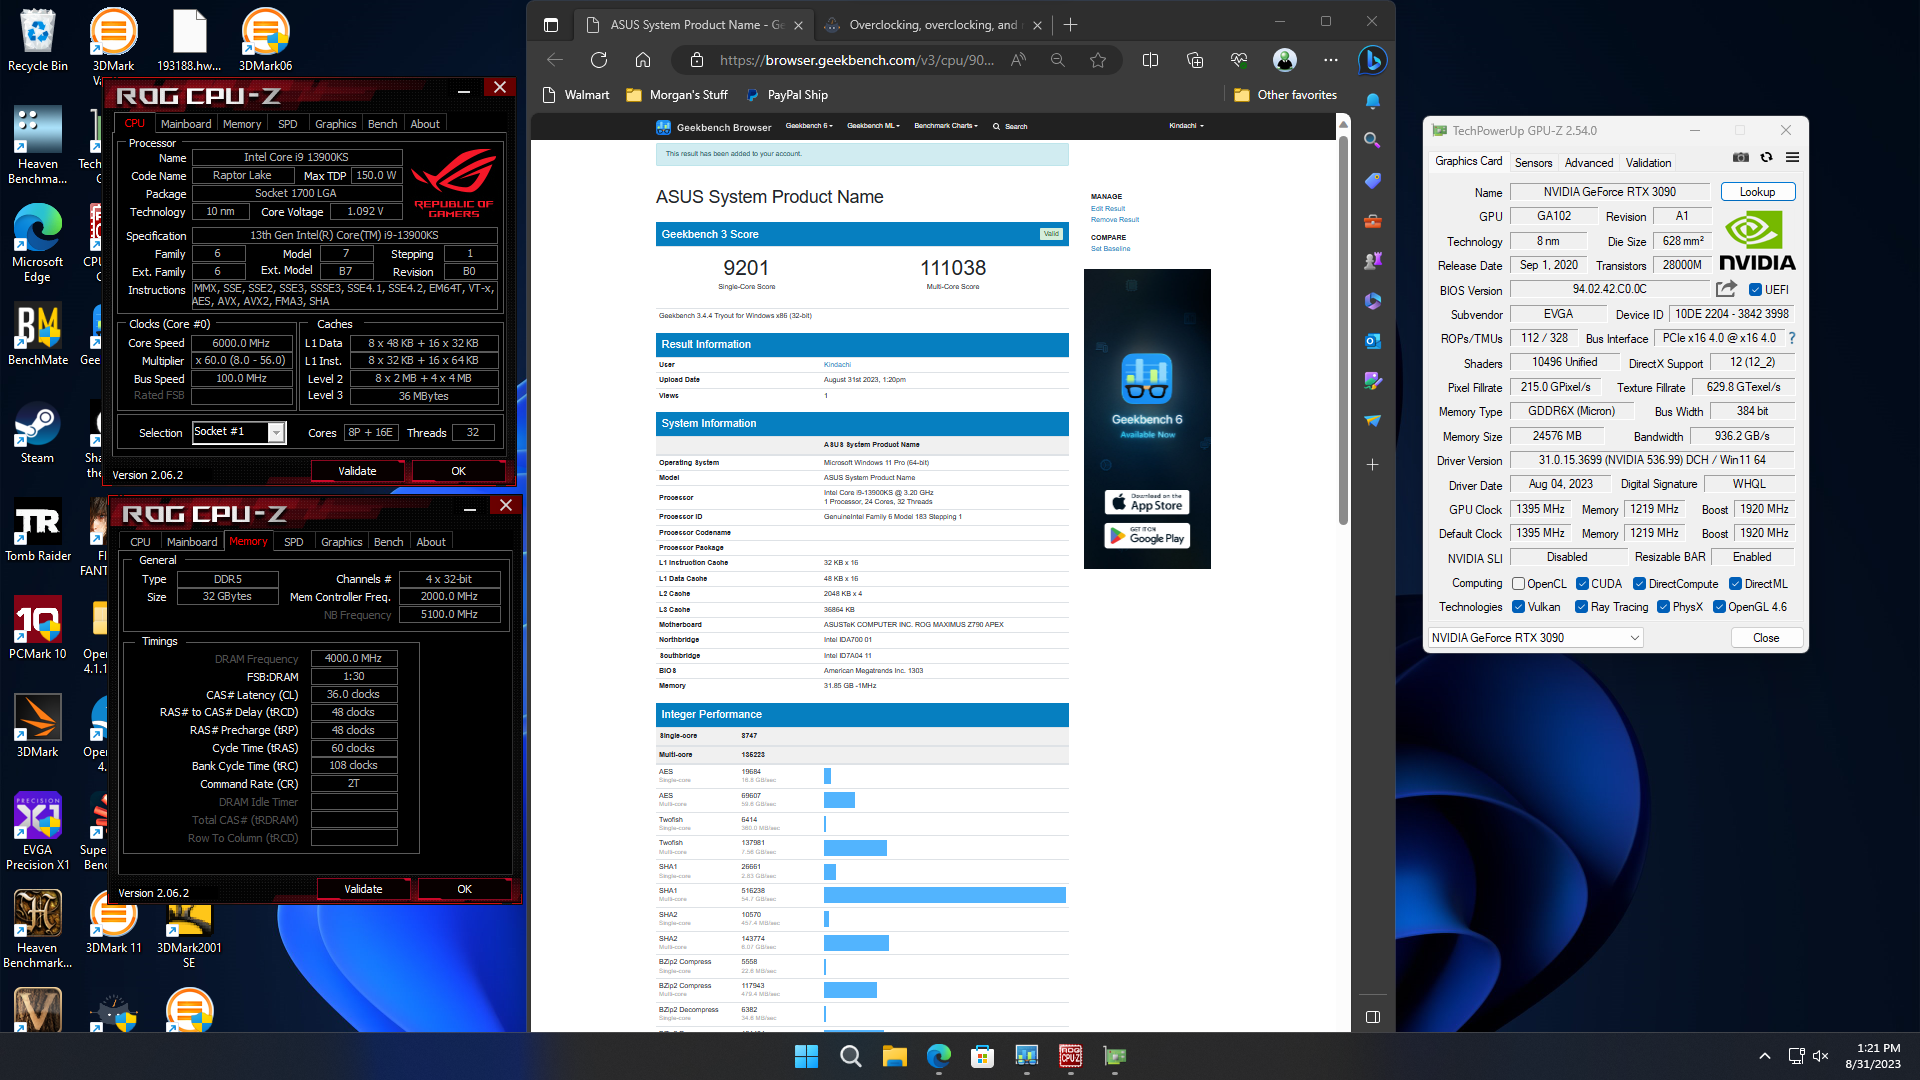Open Morgan's Stuff favorites folder
Image resolution: width=1920 pixels, height=1080 pixels.
click(x=676, y=95)
